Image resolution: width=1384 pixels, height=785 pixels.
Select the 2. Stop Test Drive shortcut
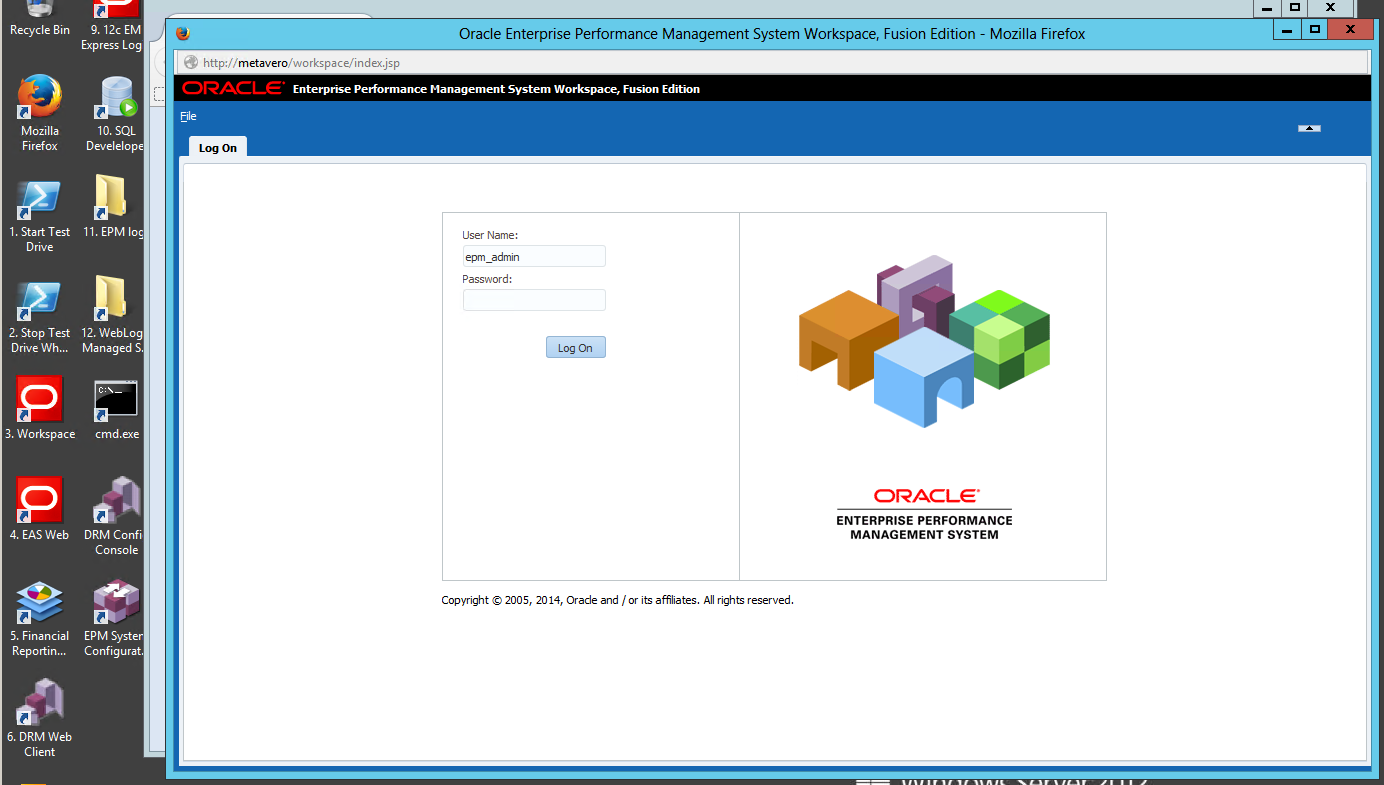pyautogui.click(x=40, y=315)
